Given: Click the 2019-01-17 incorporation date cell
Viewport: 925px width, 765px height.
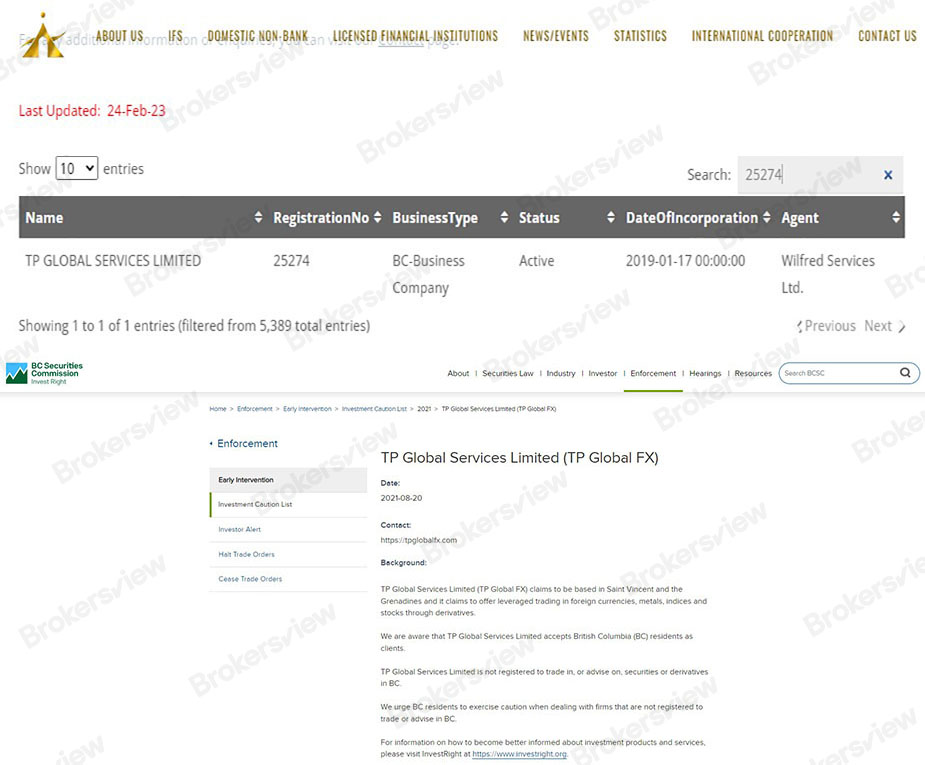Looking at the screenshot, I should [685, 261].
